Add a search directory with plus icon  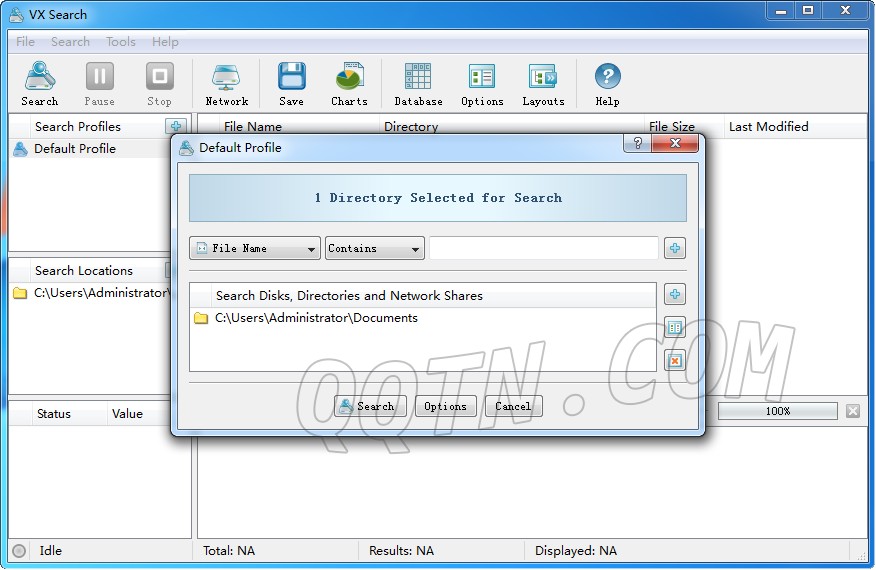click(675, 294)
